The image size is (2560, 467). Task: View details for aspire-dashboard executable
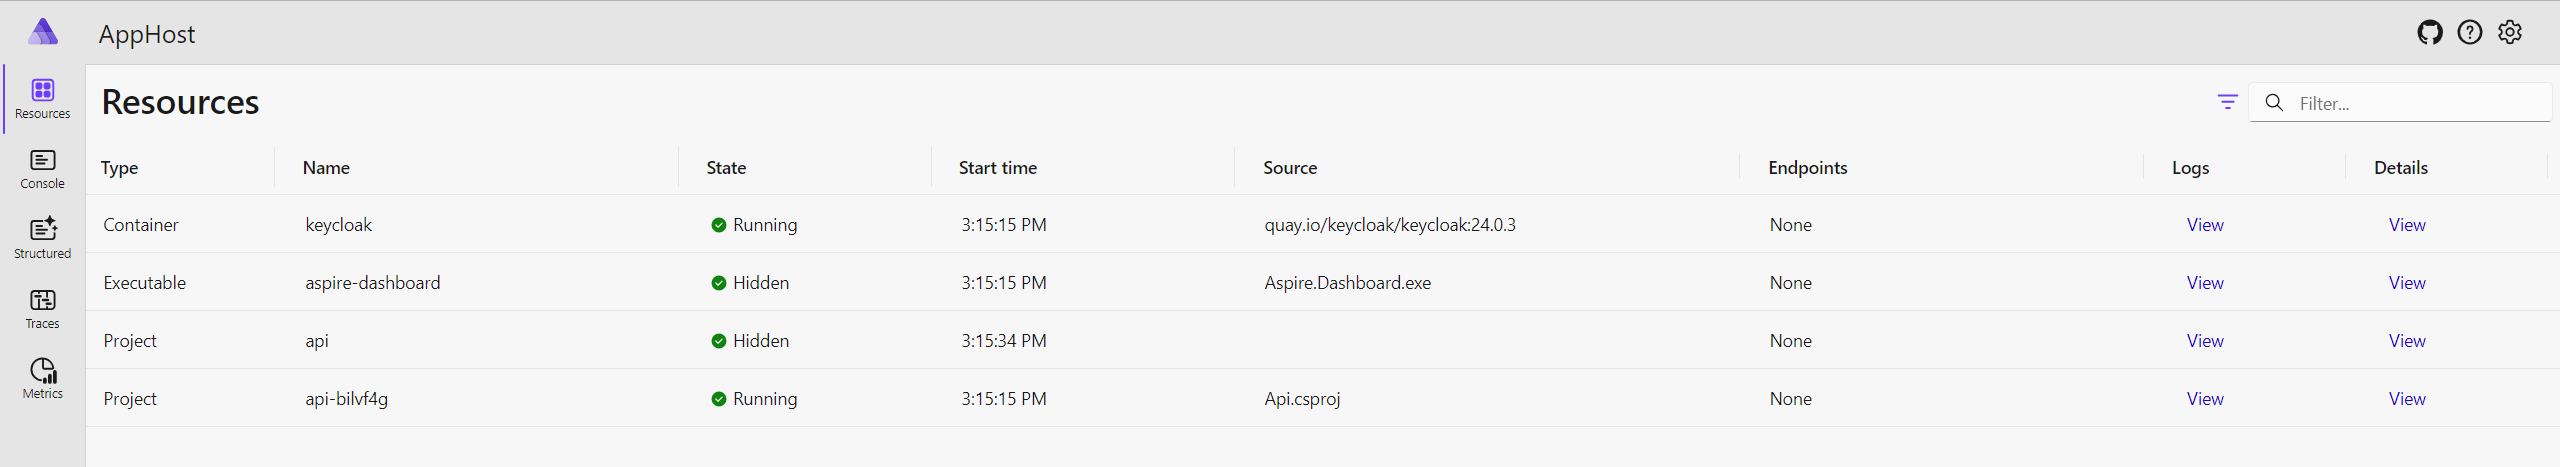[x=2406, y=283]
